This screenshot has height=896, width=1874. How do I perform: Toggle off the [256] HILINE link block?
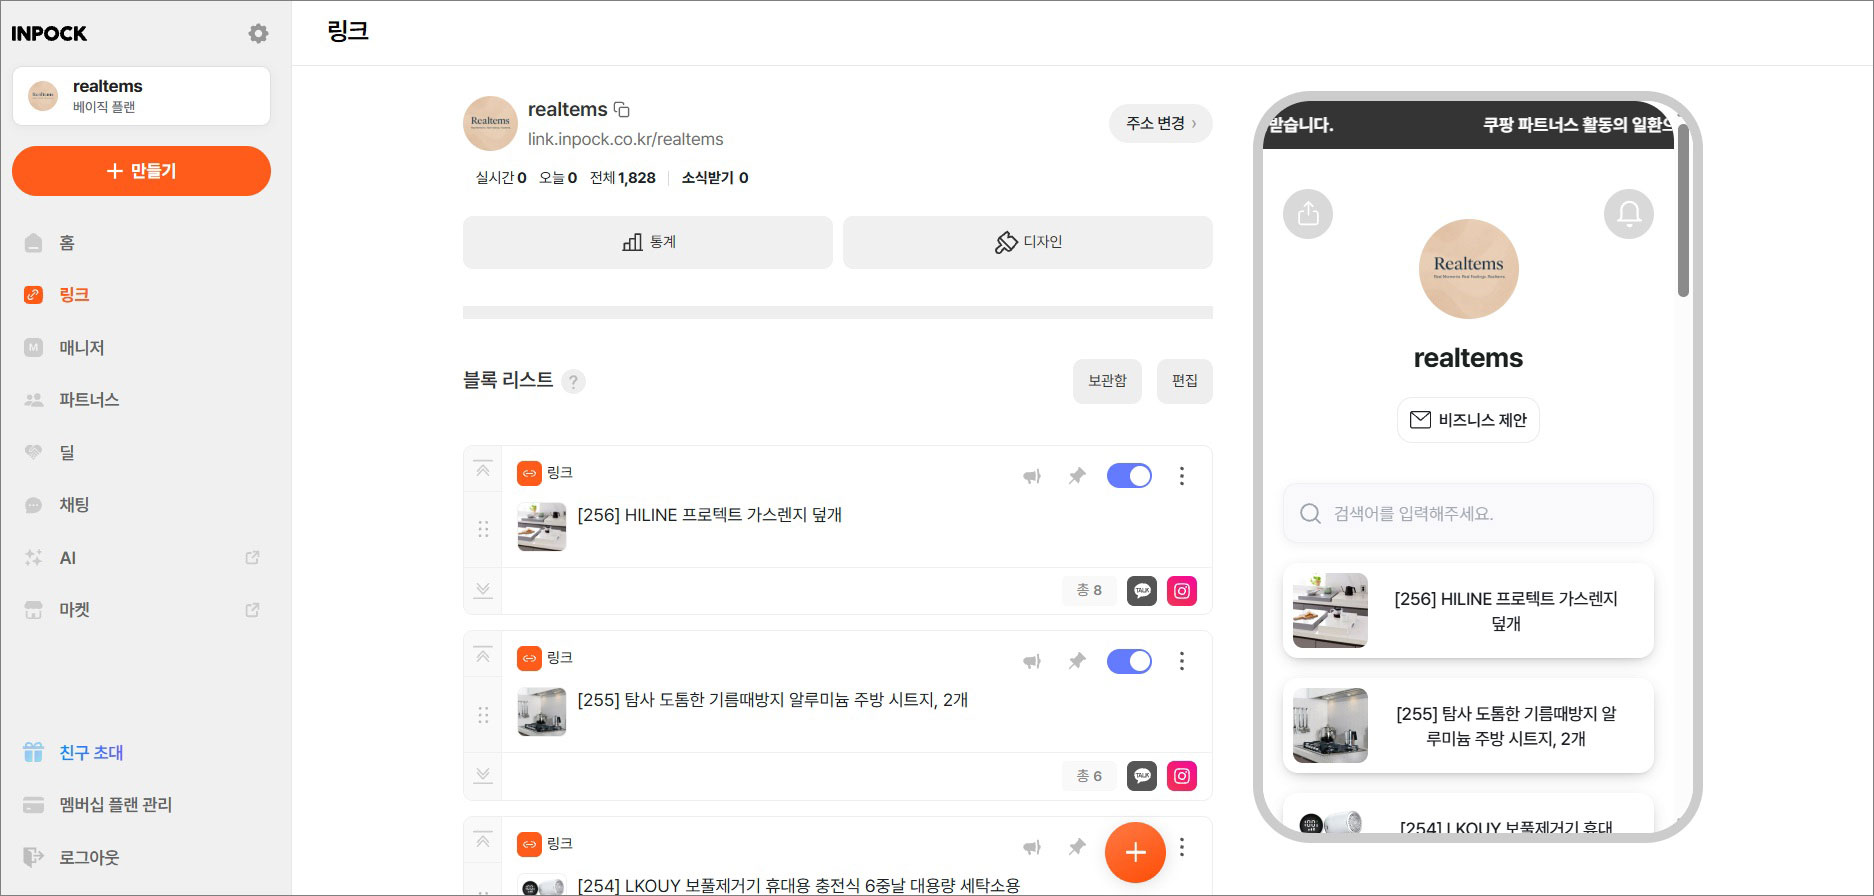[x=1129, y=476]
